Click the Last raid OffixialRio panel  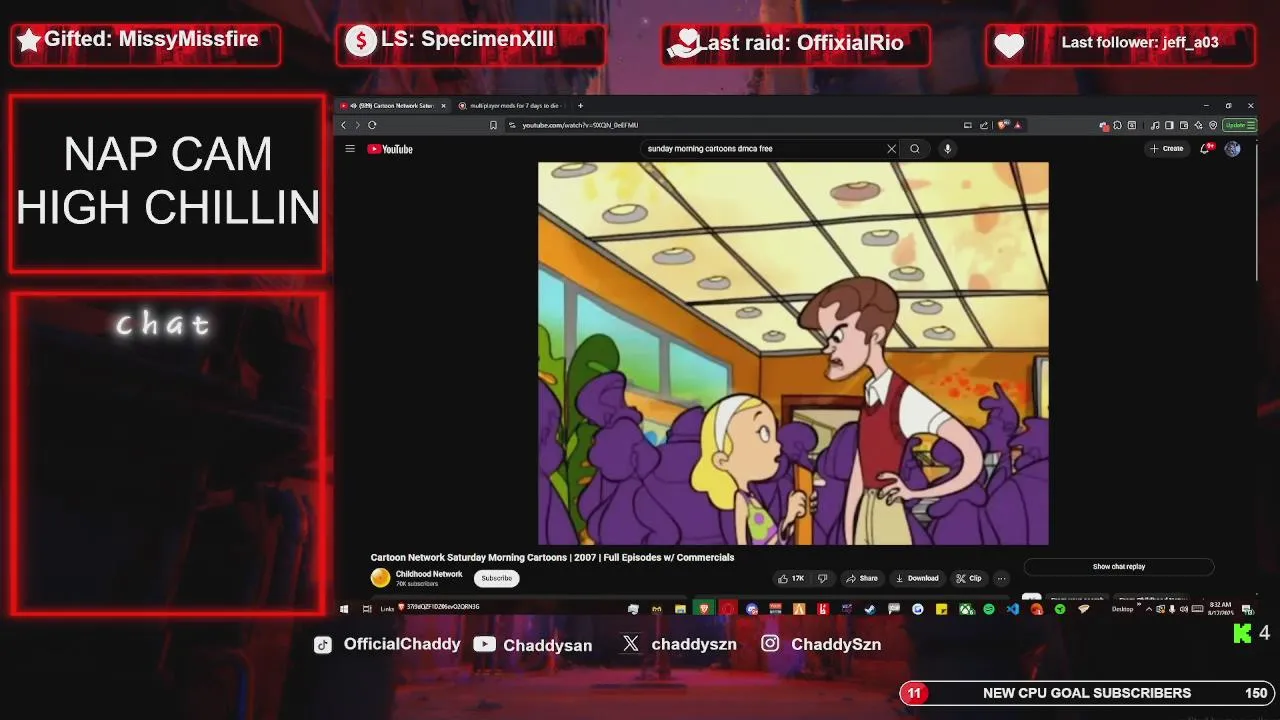796,45
